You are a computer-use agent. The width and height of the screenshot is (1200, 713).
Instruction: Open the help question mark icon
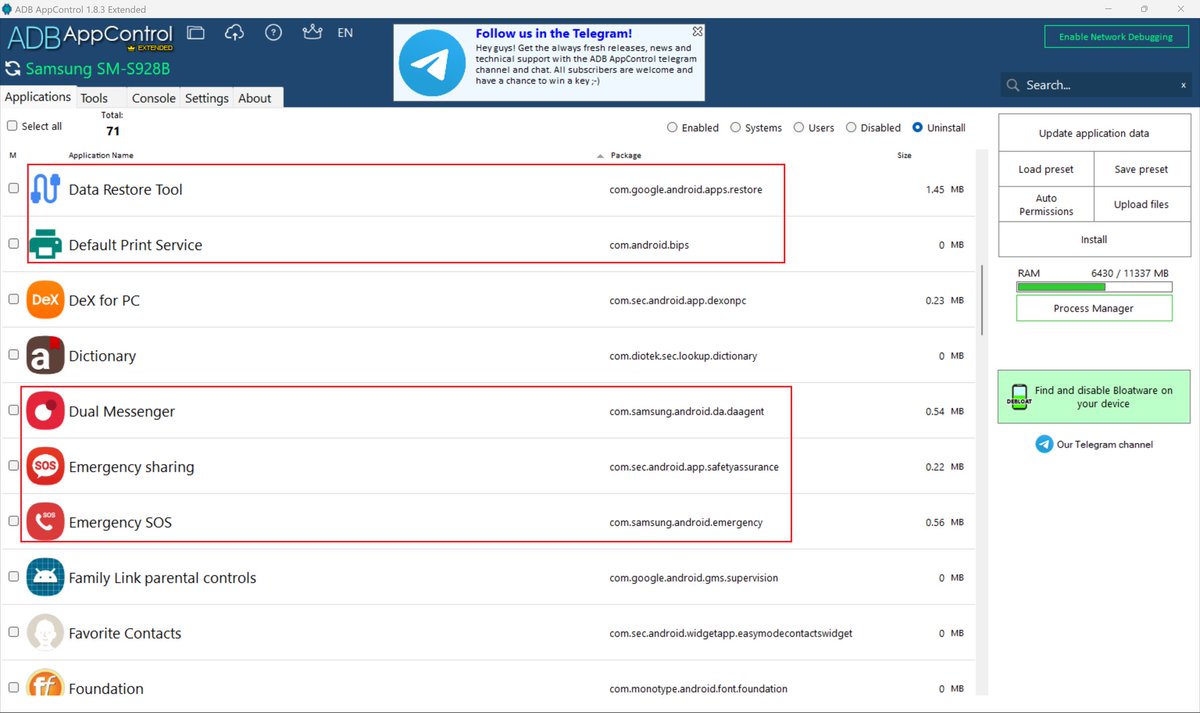(273, 33)
